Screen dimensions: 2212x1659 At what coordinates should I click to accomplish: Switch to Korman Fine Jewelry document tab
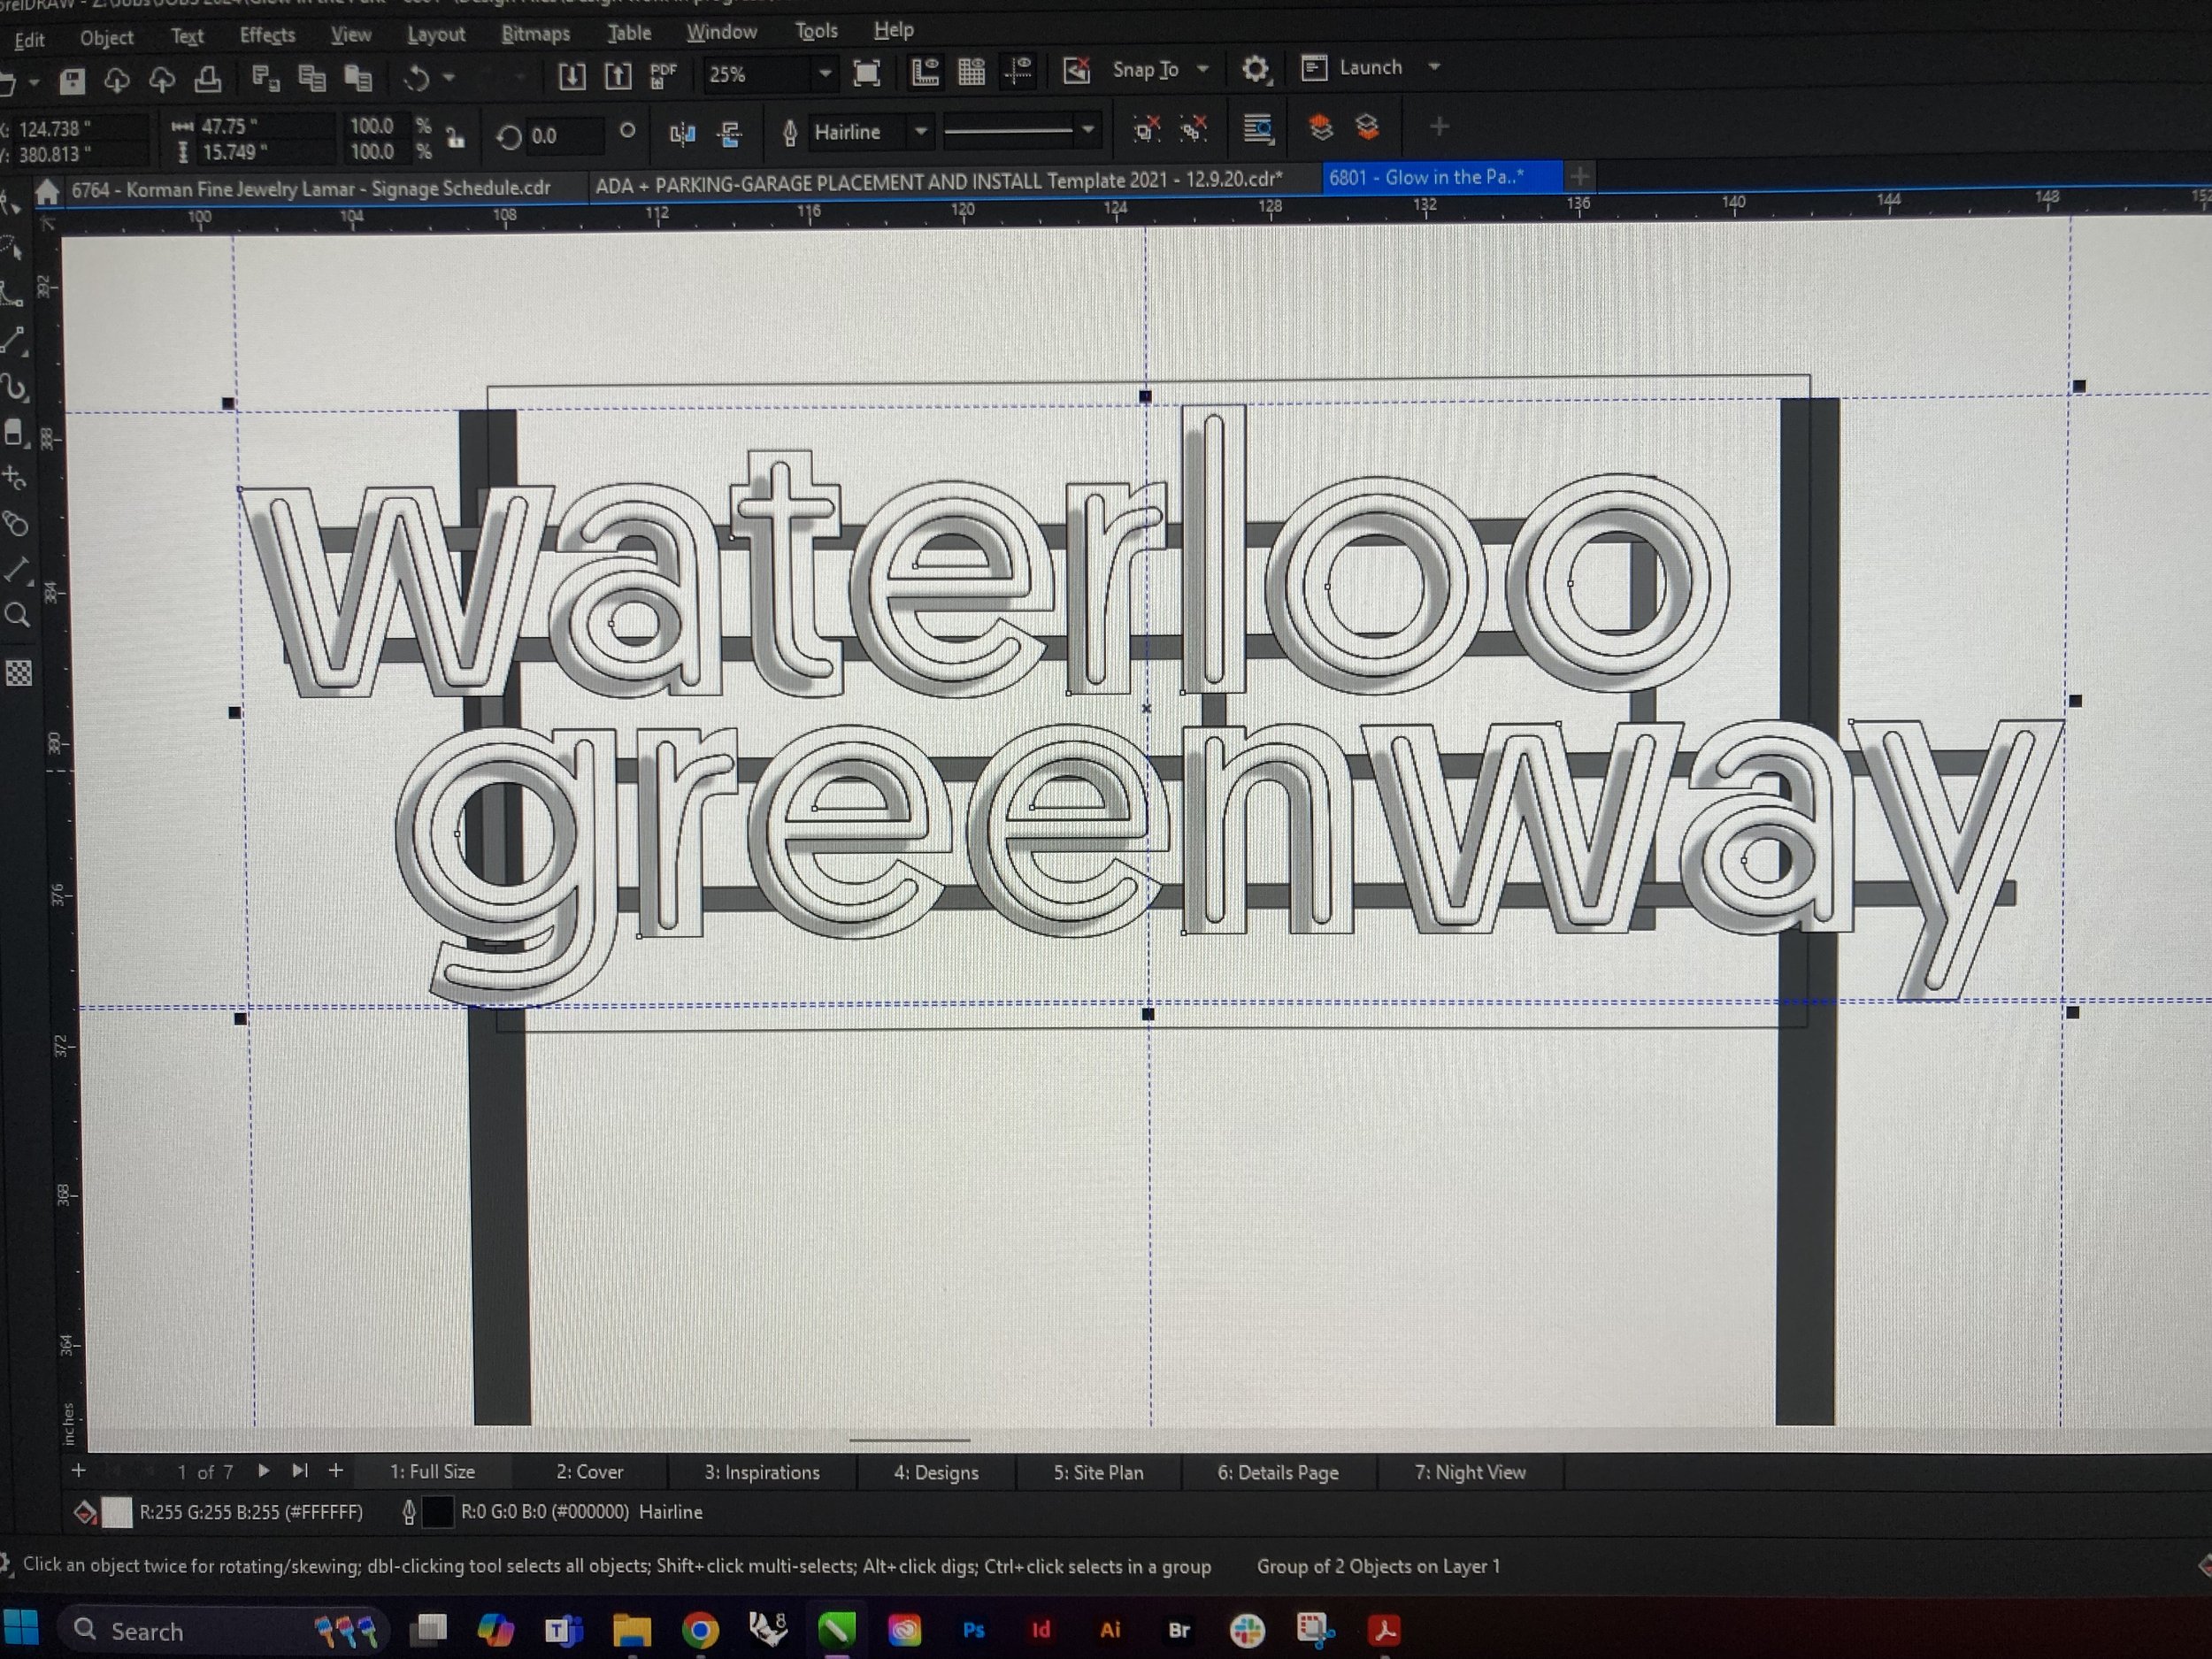tap(311, 189)
